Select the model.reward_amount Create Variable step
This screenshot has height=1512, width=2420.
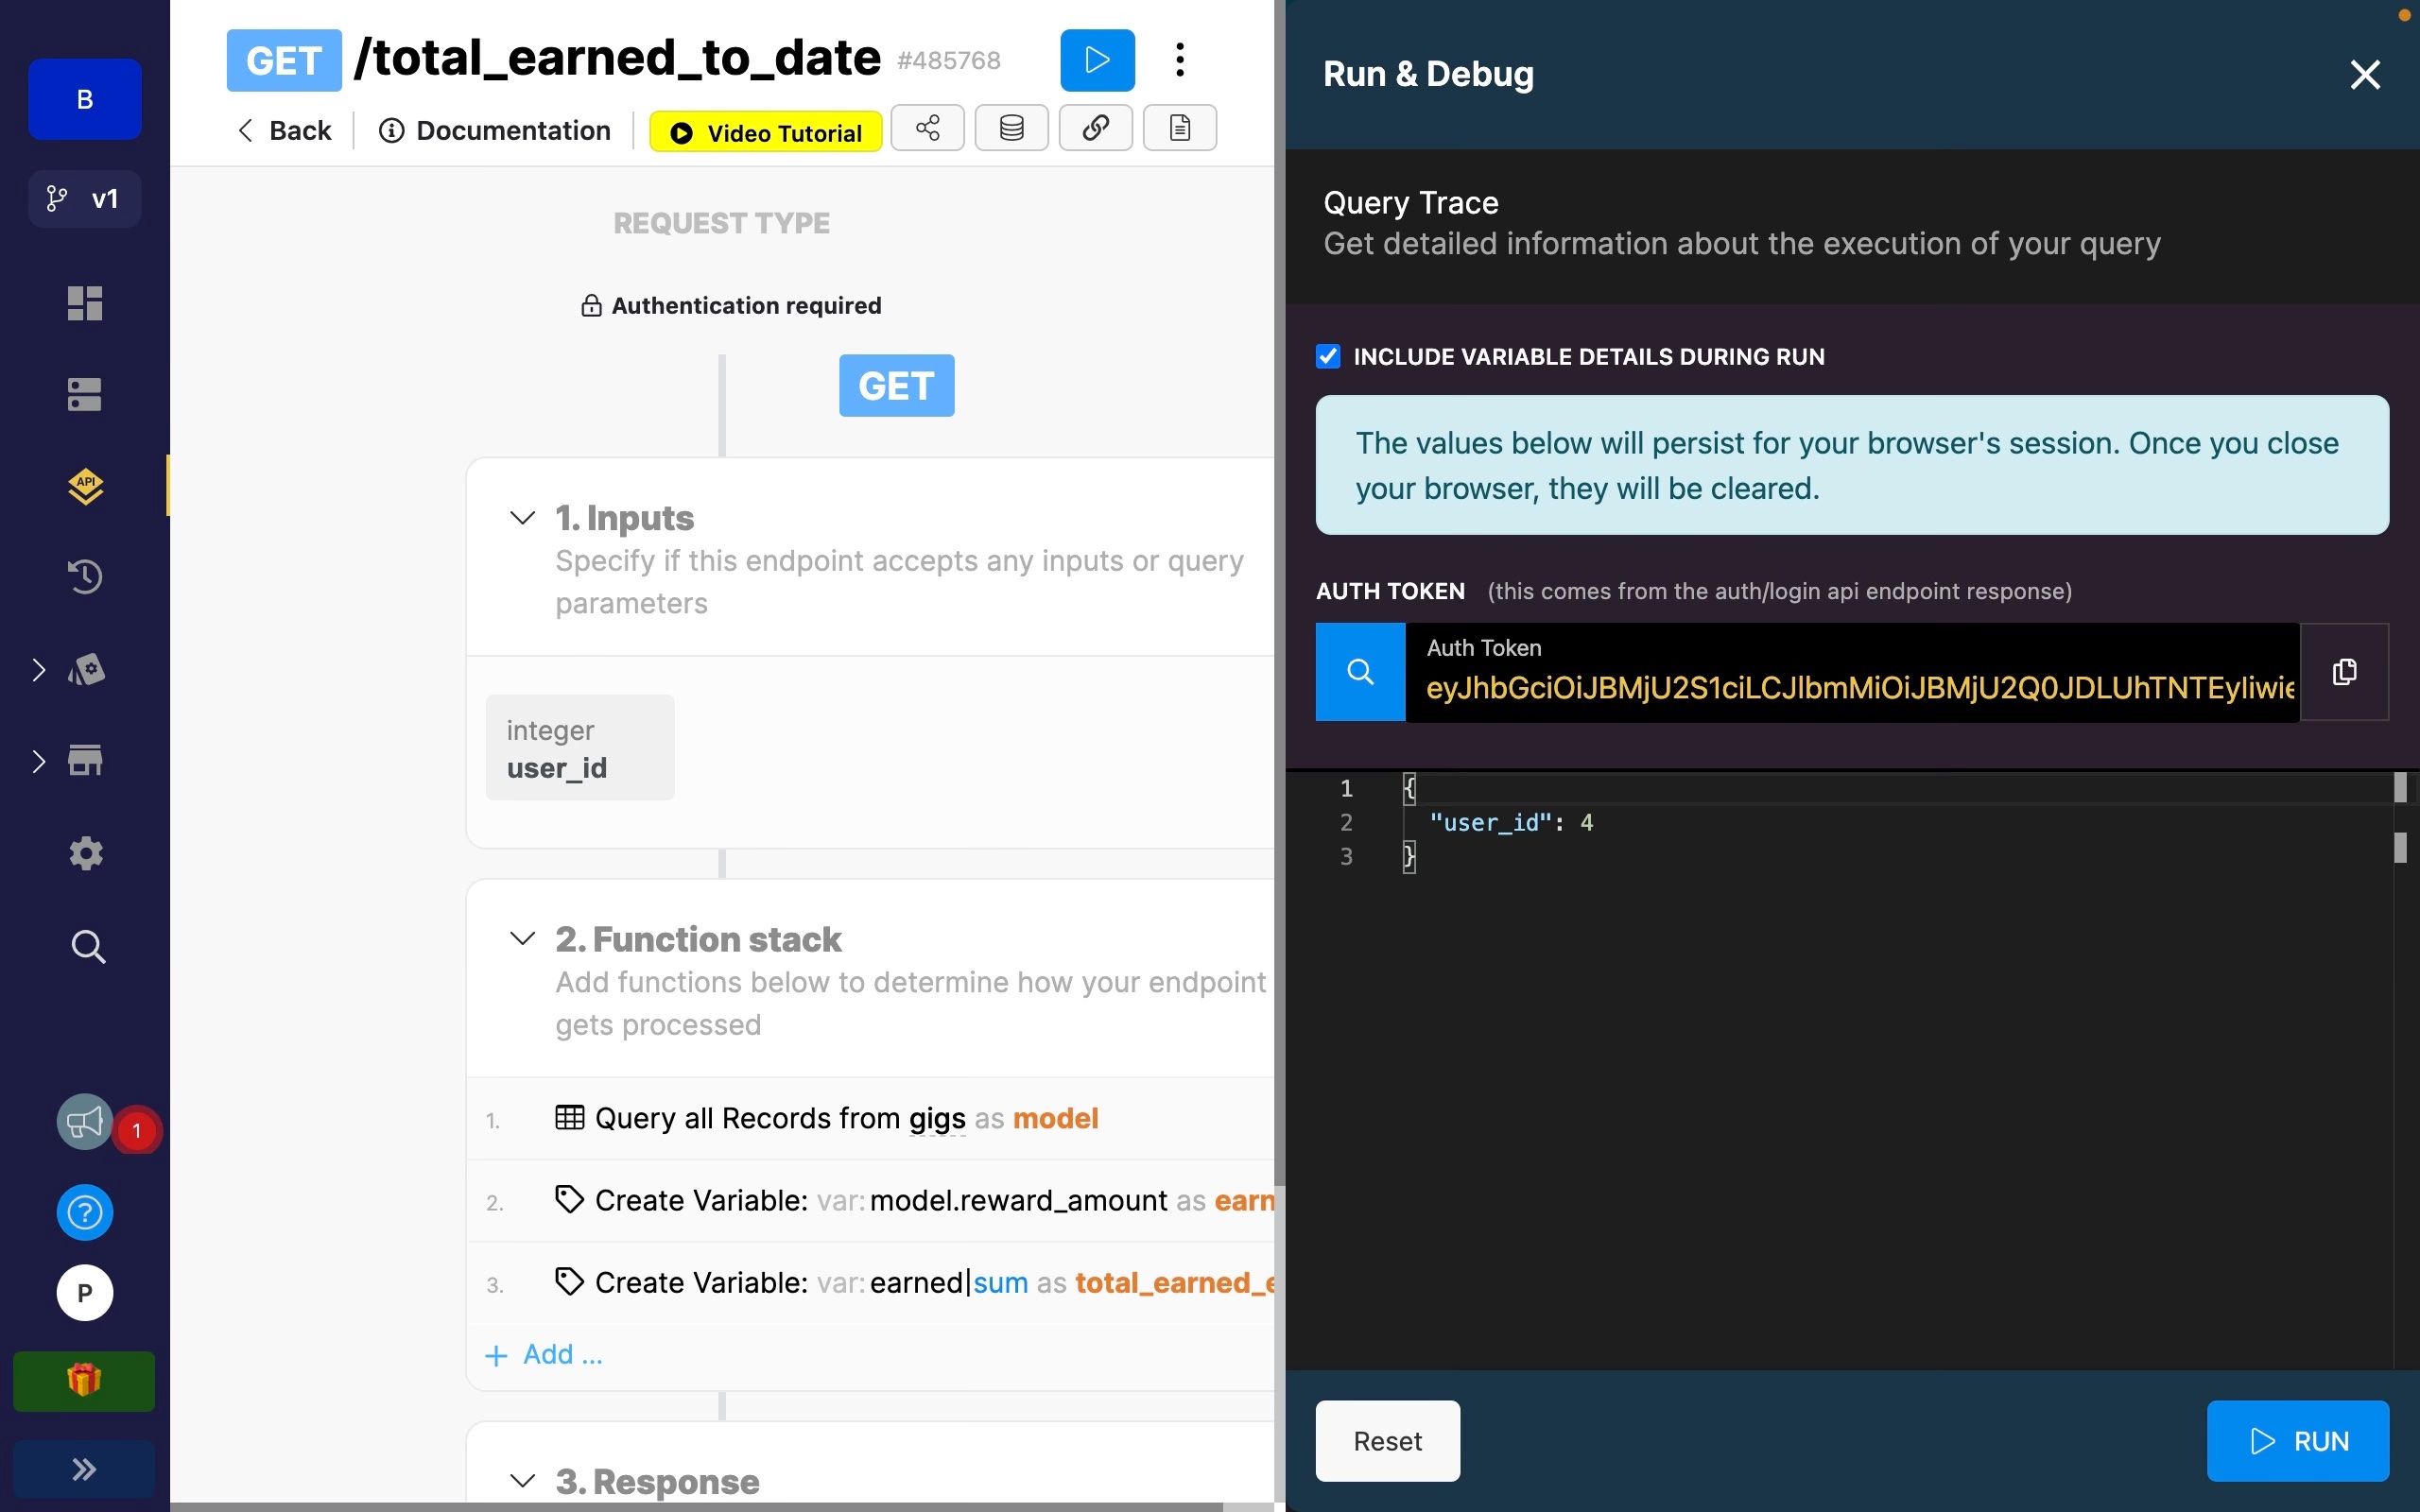[870, 1201]
